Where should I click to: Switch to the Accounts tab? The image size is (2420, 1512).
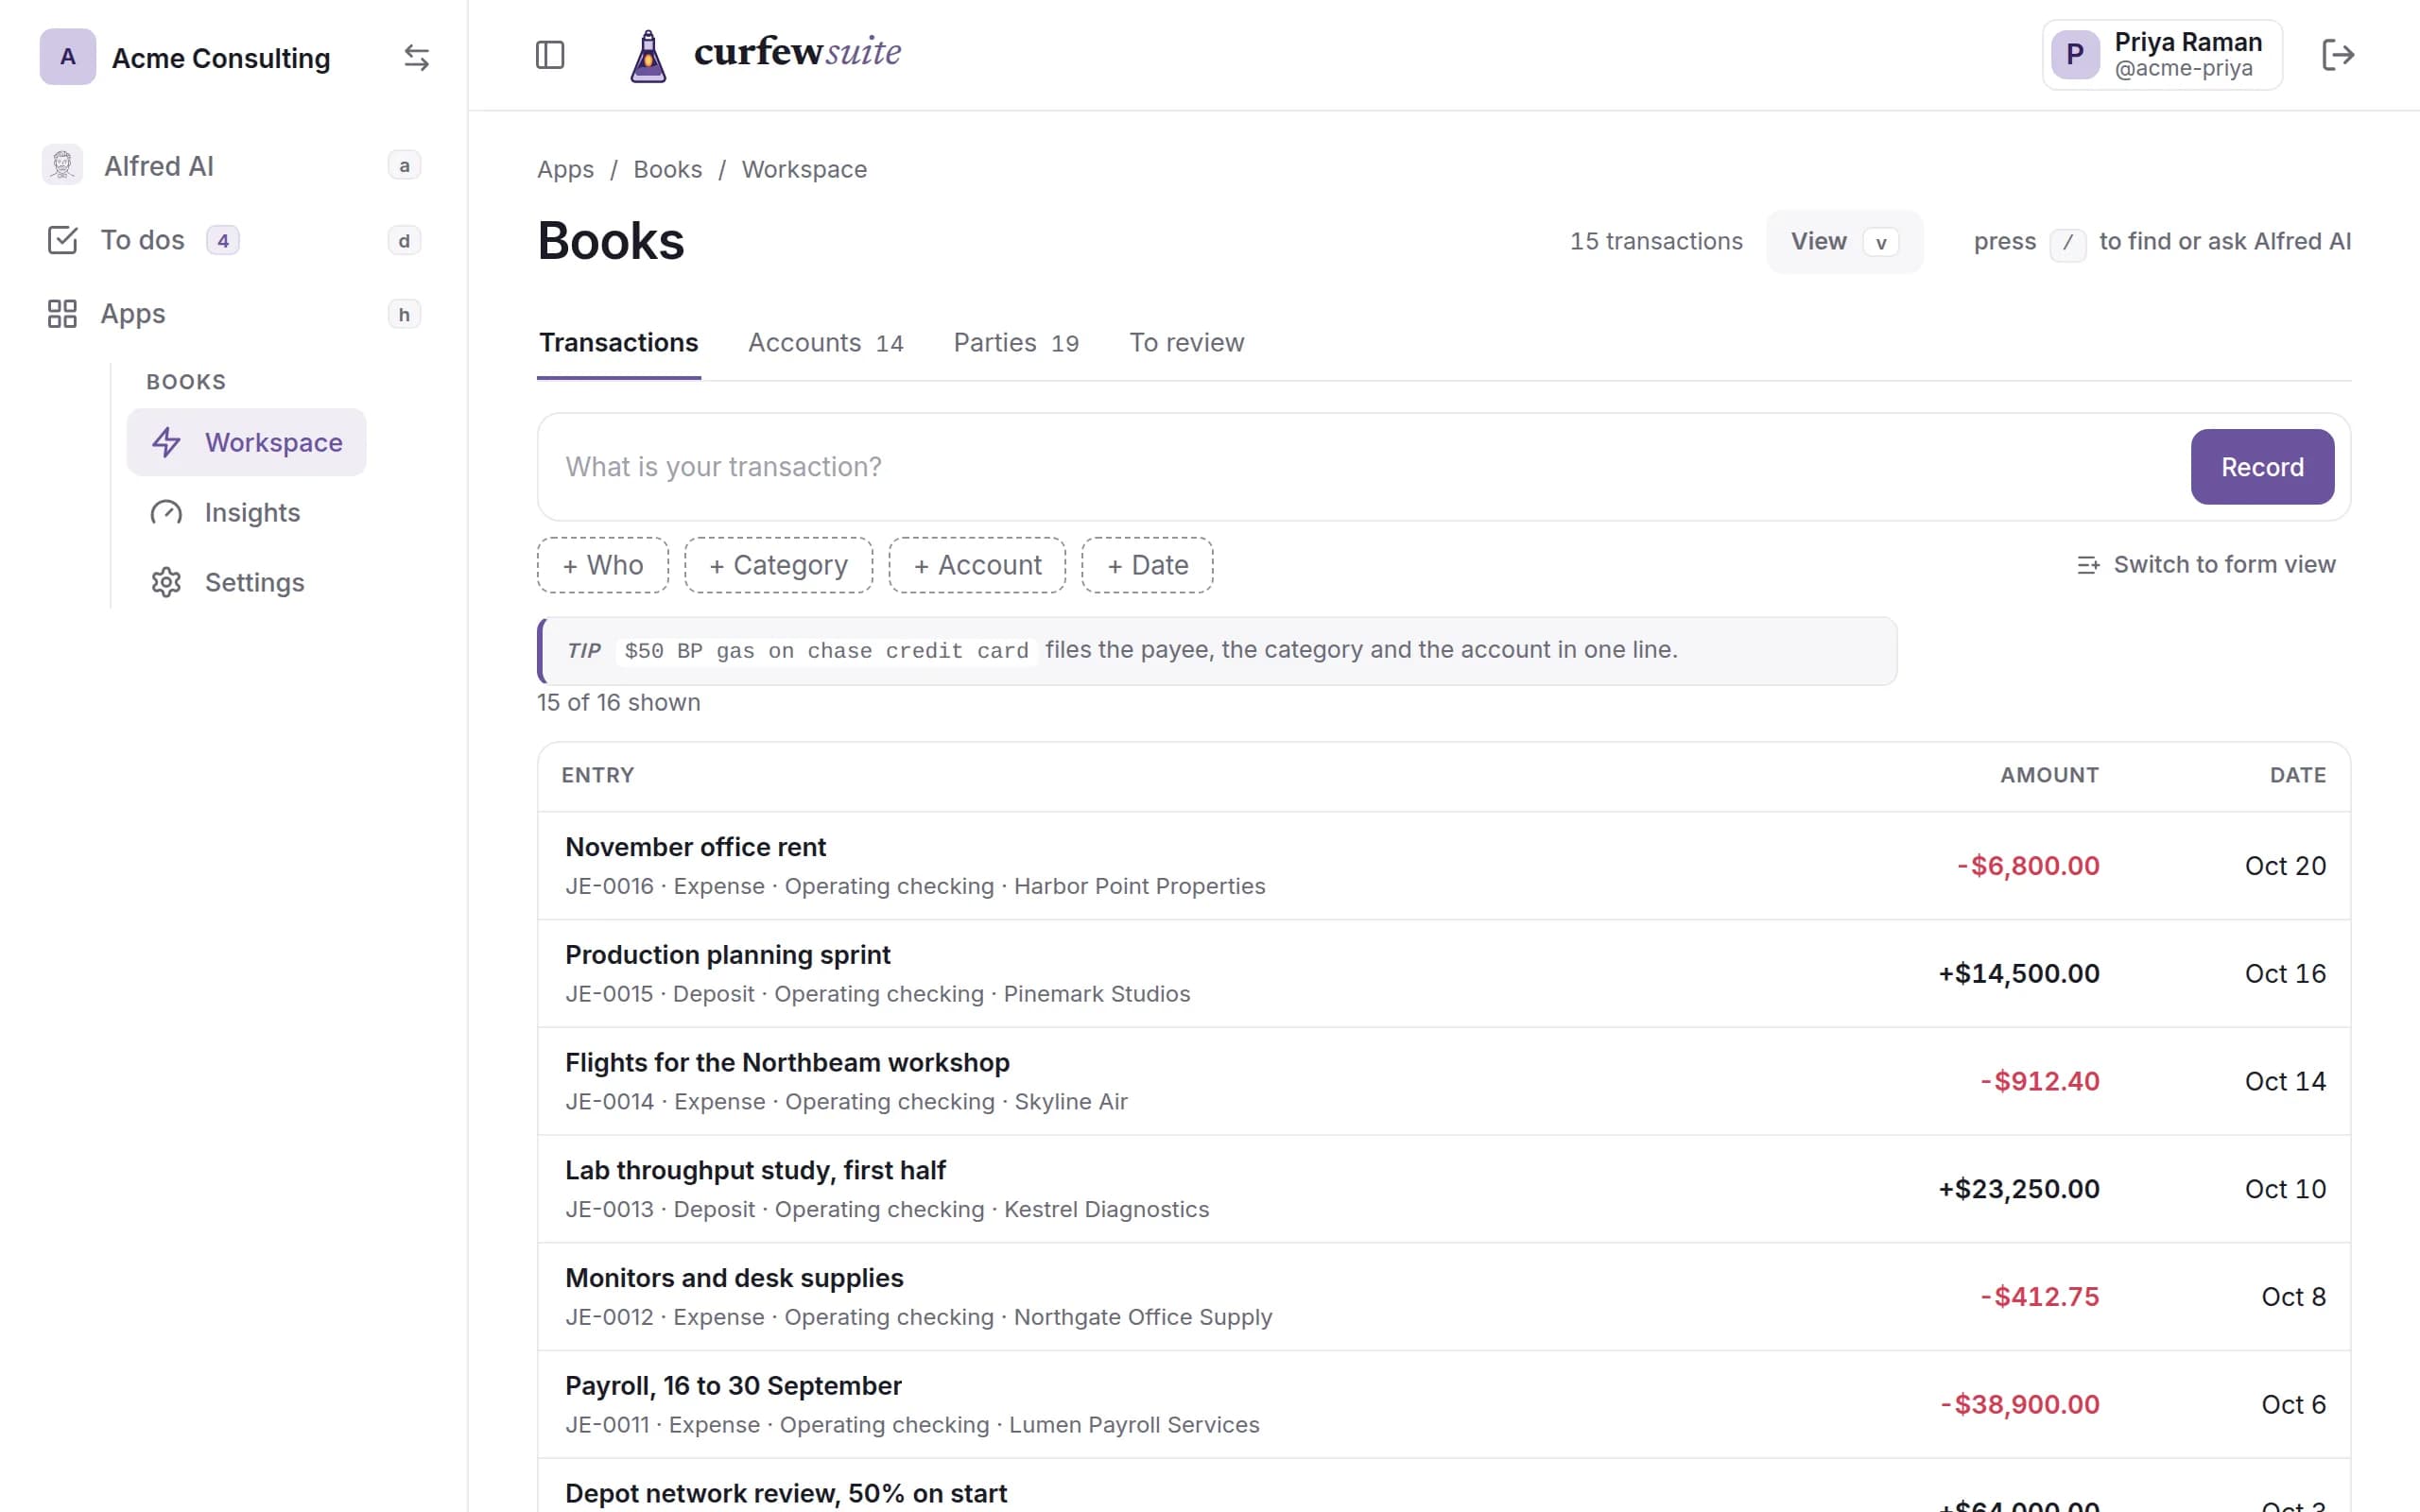pos(826,343)
